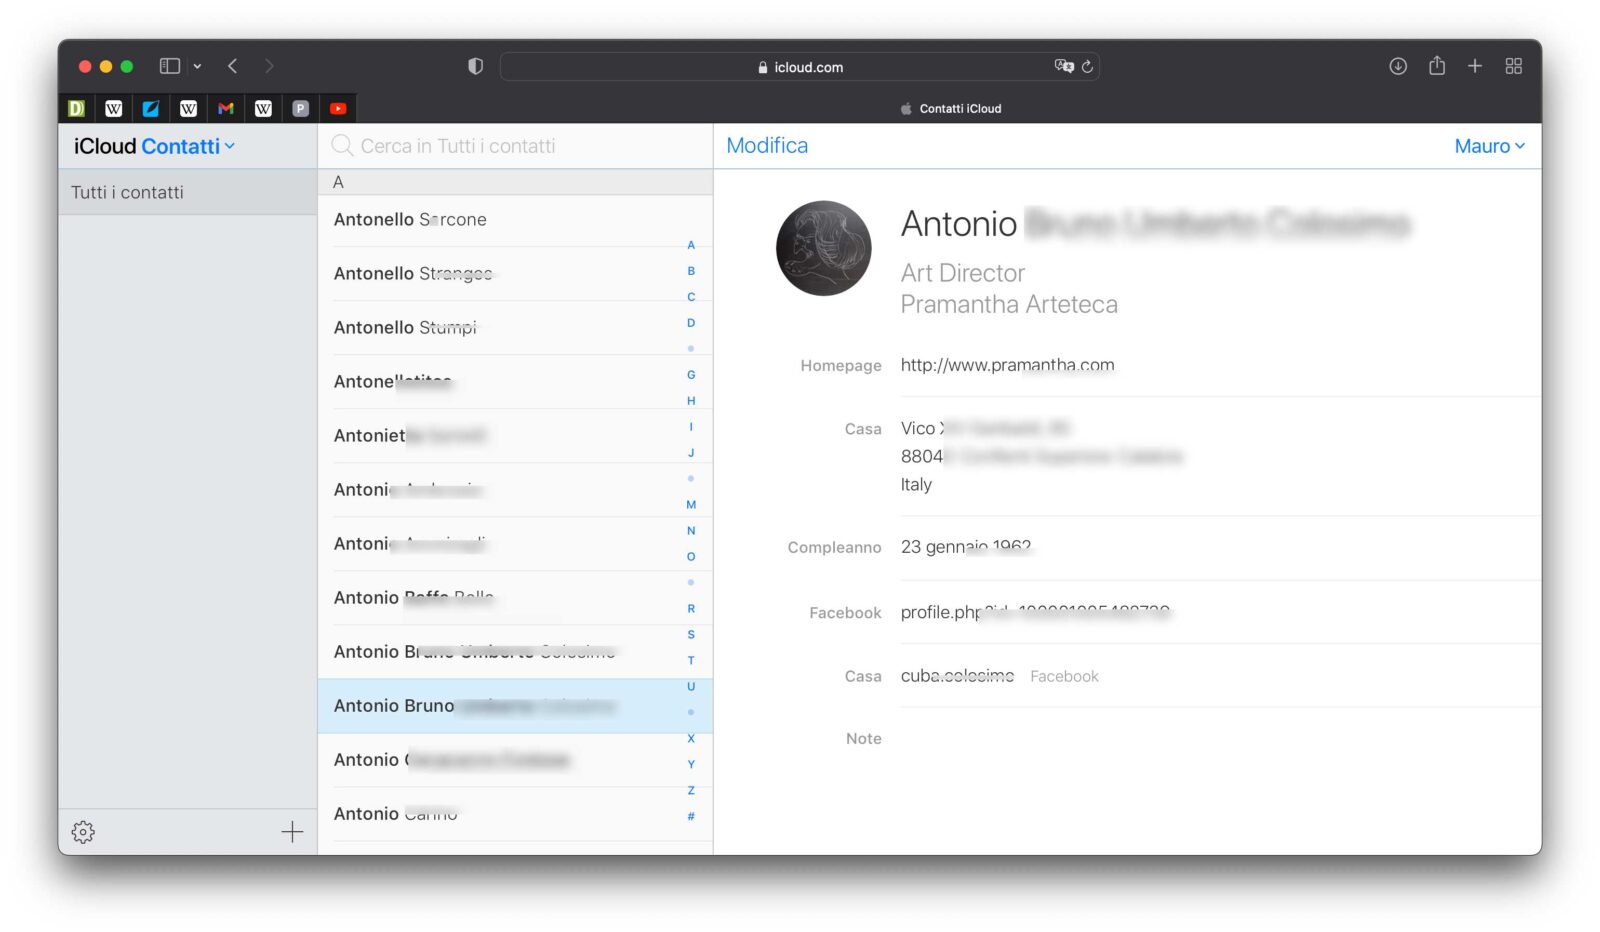Open the Share menu icon
This screenshot has height=932, width=1600.
click(x=1437, y=65)
